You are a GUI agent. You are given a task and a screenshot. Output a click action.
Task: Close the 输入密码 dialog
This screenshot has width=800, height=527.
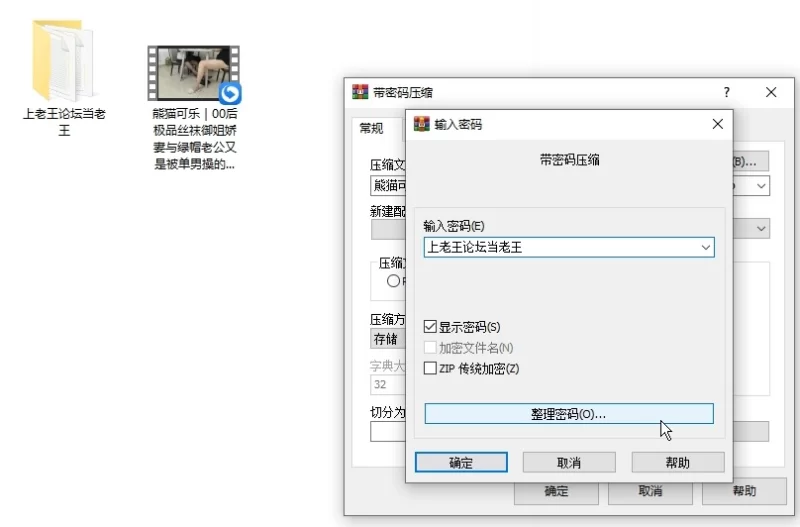717,124
